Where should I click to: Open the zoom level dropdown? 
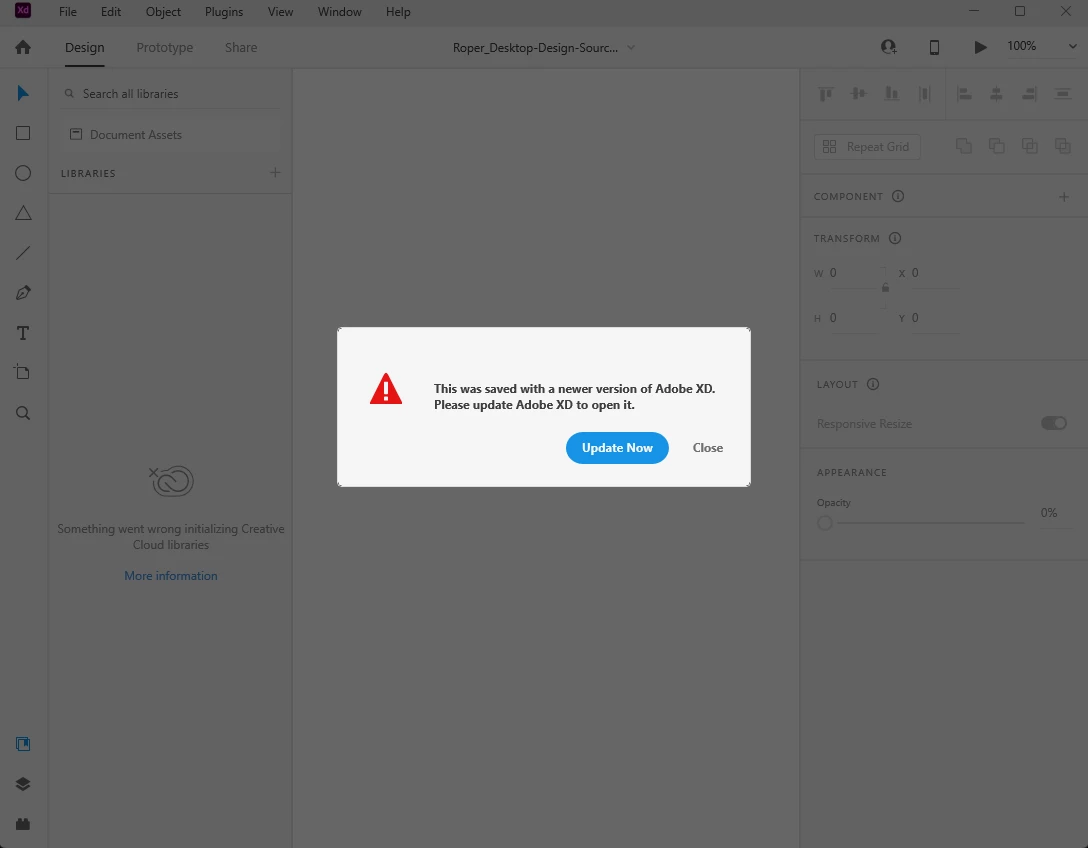(x=1072, y=46)
